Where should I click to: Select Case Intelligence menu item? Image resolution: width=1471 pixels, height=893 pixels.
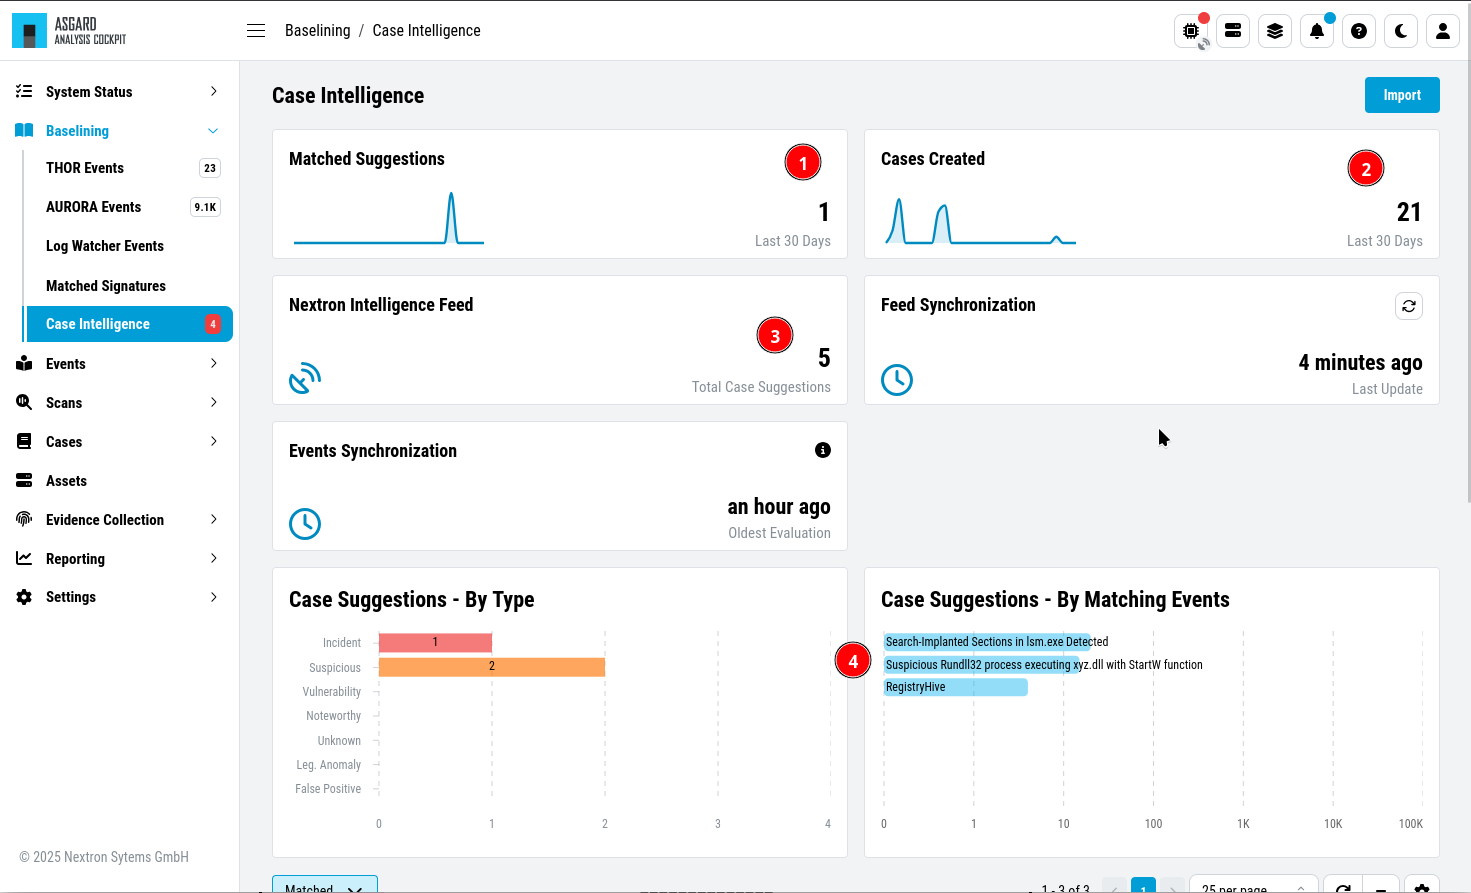(128, 324)
